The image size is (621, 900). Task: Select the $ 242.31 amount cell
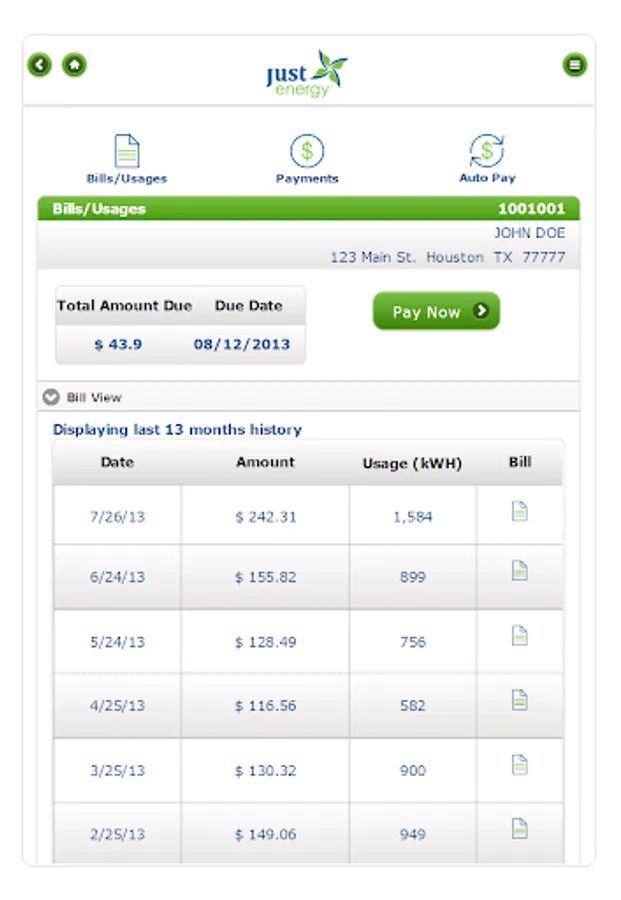tap(265, 515)
